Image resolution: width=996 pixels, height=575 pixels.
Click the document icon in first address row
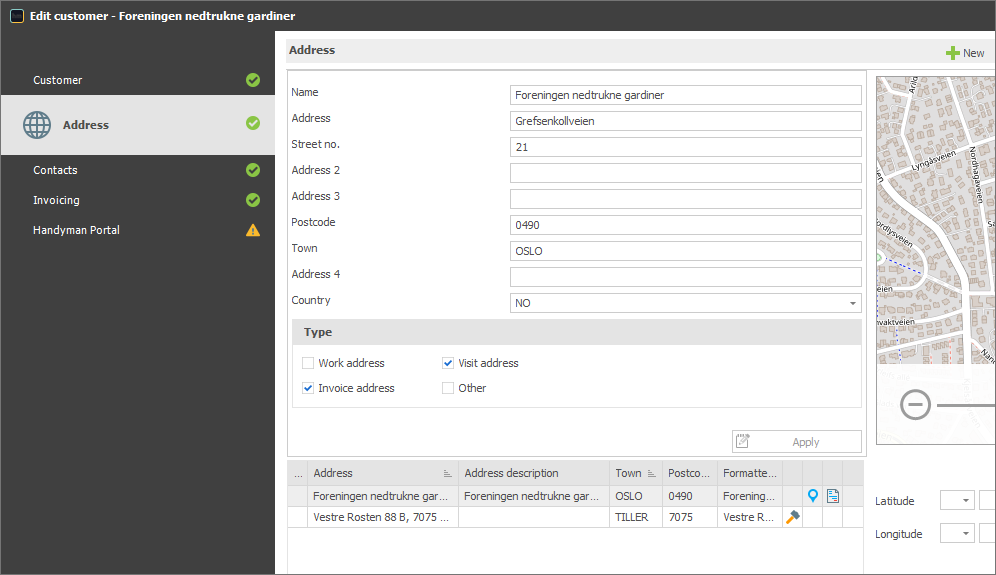[x=833, y=496]
